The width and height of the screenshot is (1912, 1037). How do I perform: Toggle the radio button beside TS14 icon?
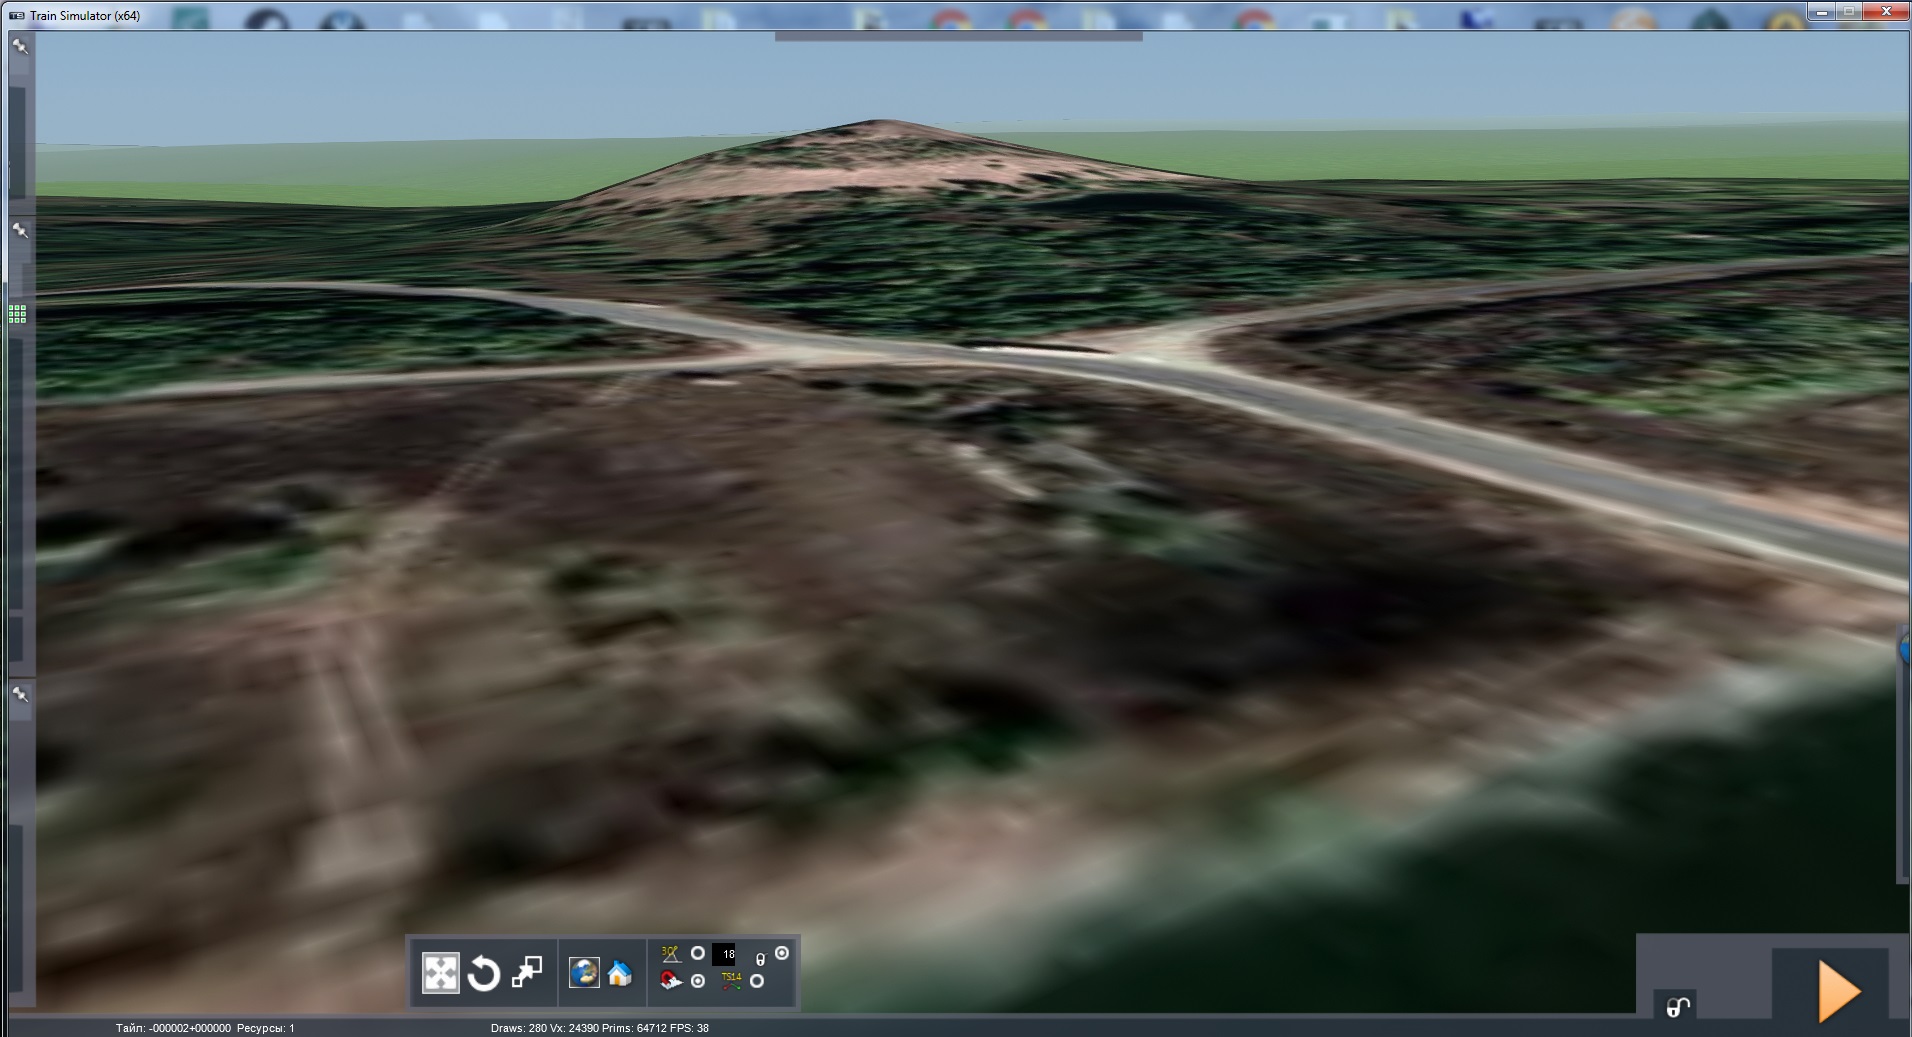point(757,981)
